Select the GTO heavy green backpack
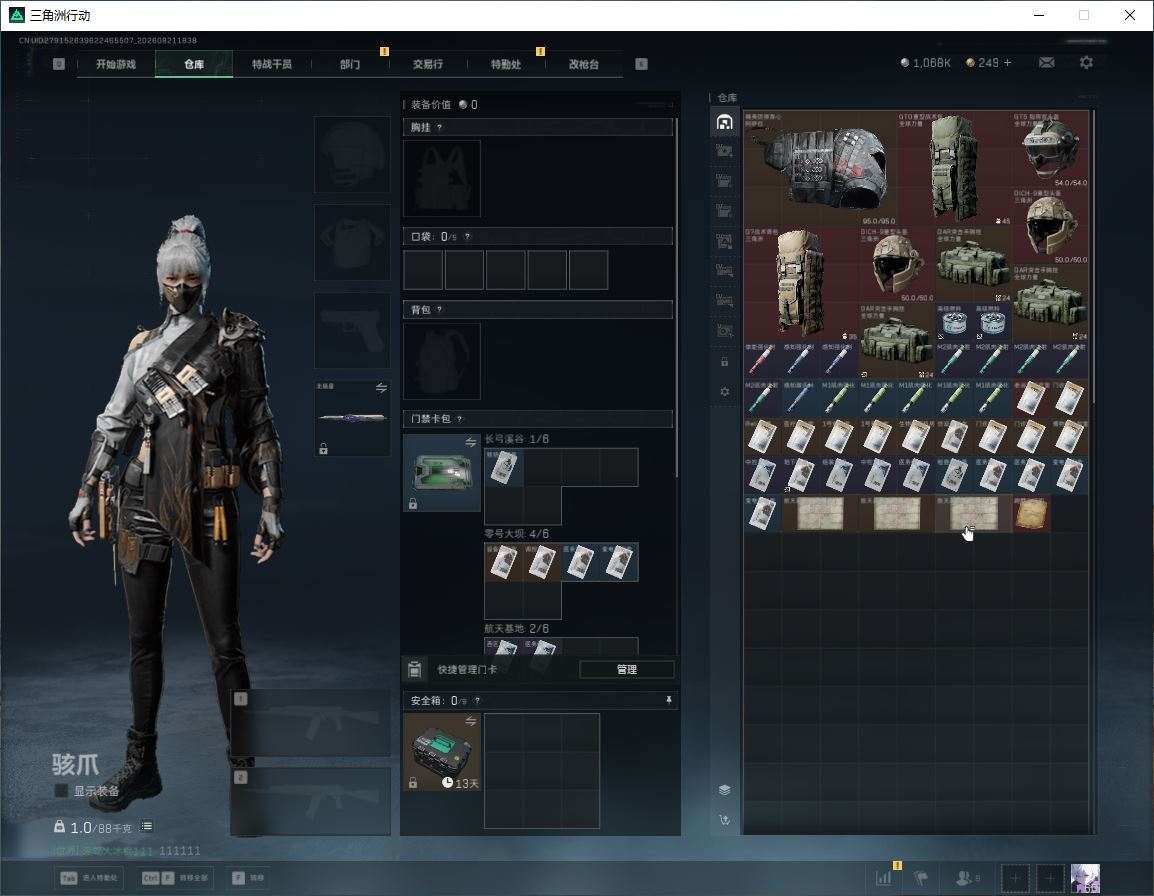 [x=954, y=168]
